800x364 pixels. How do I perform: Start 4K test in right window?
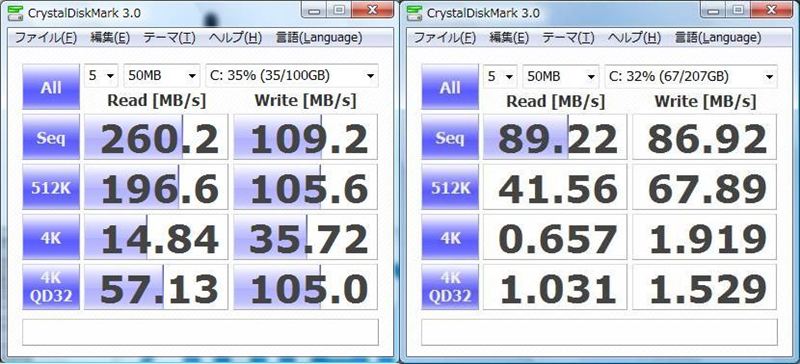click(x=450, y=237)
